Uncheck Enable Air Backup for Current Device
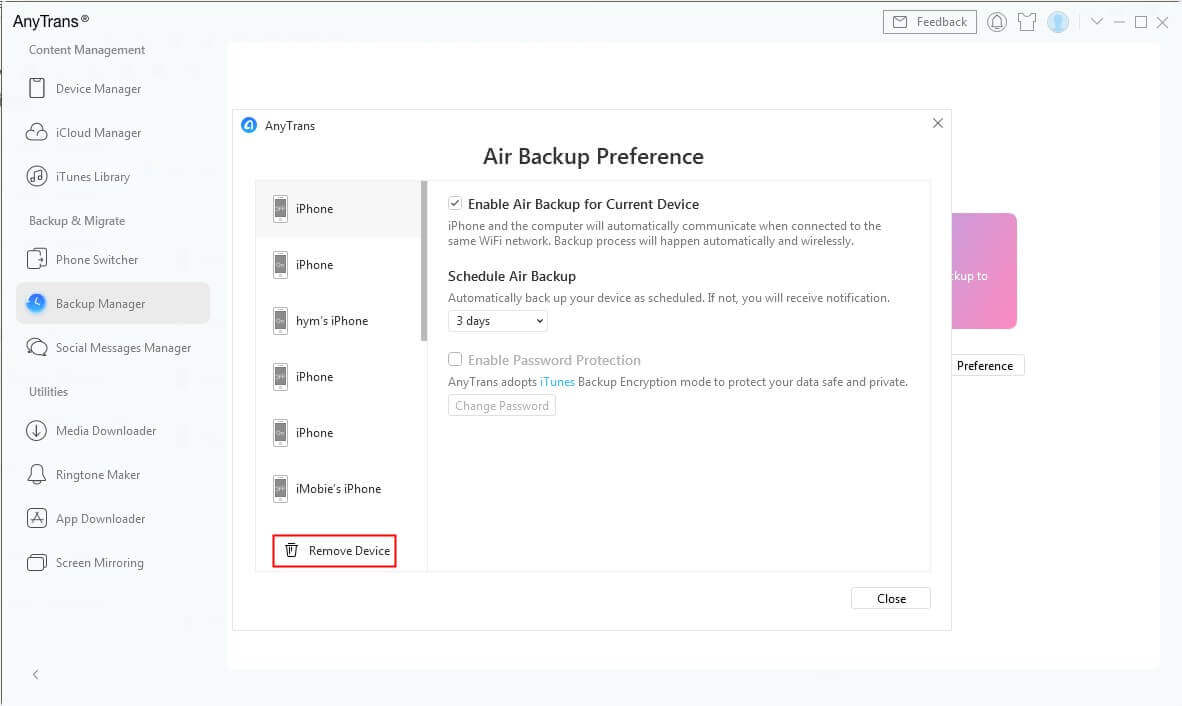 pos(455,204)
